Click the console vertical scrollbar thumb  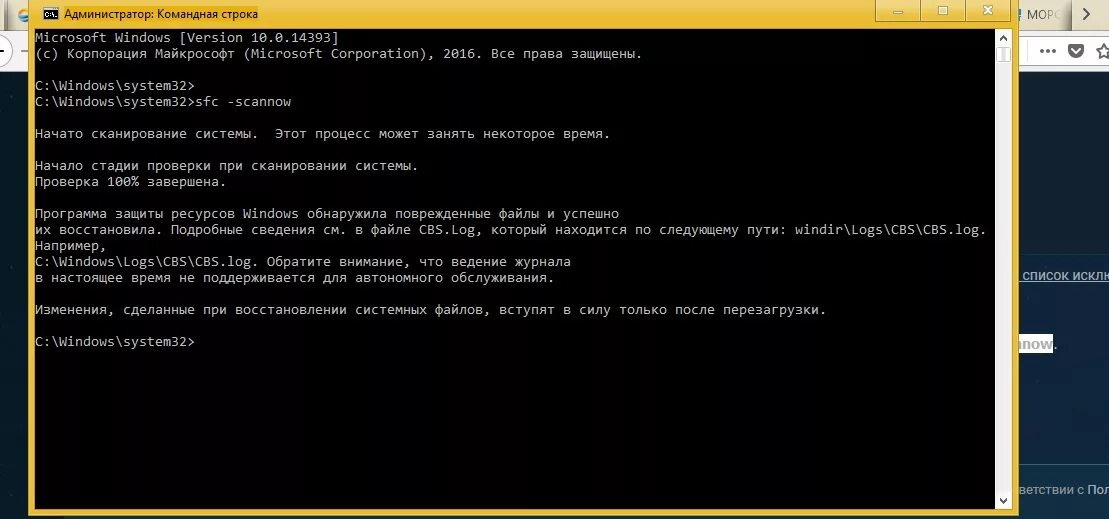coord(1003,54)
